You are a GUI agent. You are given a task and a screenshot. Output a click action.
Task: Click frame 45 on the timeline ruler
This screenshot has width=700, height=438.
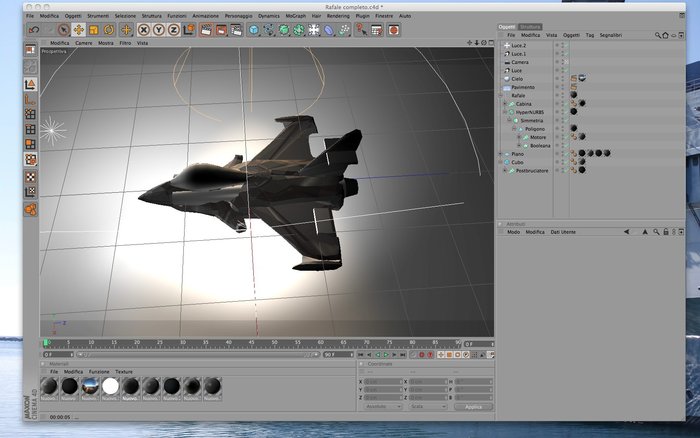click(251, 343)
